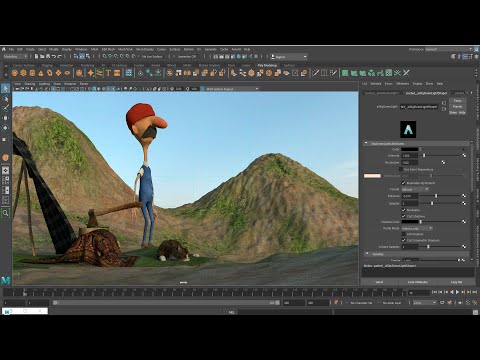This screenshot has height=360, width=480.
Task: Click the orange star Sculpt shelf icon
Action: click(x=90, y=73)
